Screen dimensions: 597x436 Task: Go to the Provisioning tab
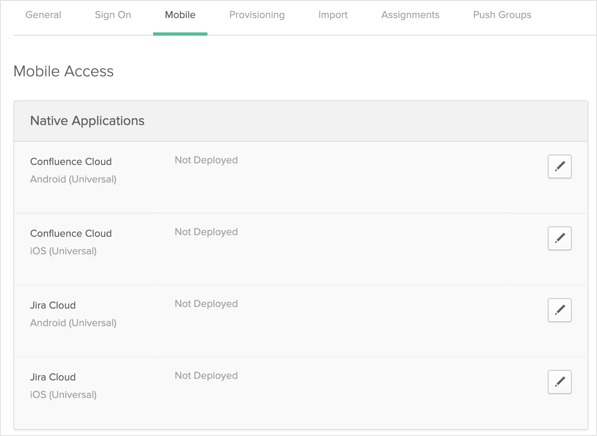pyautogui.click(x=257, y=15)
